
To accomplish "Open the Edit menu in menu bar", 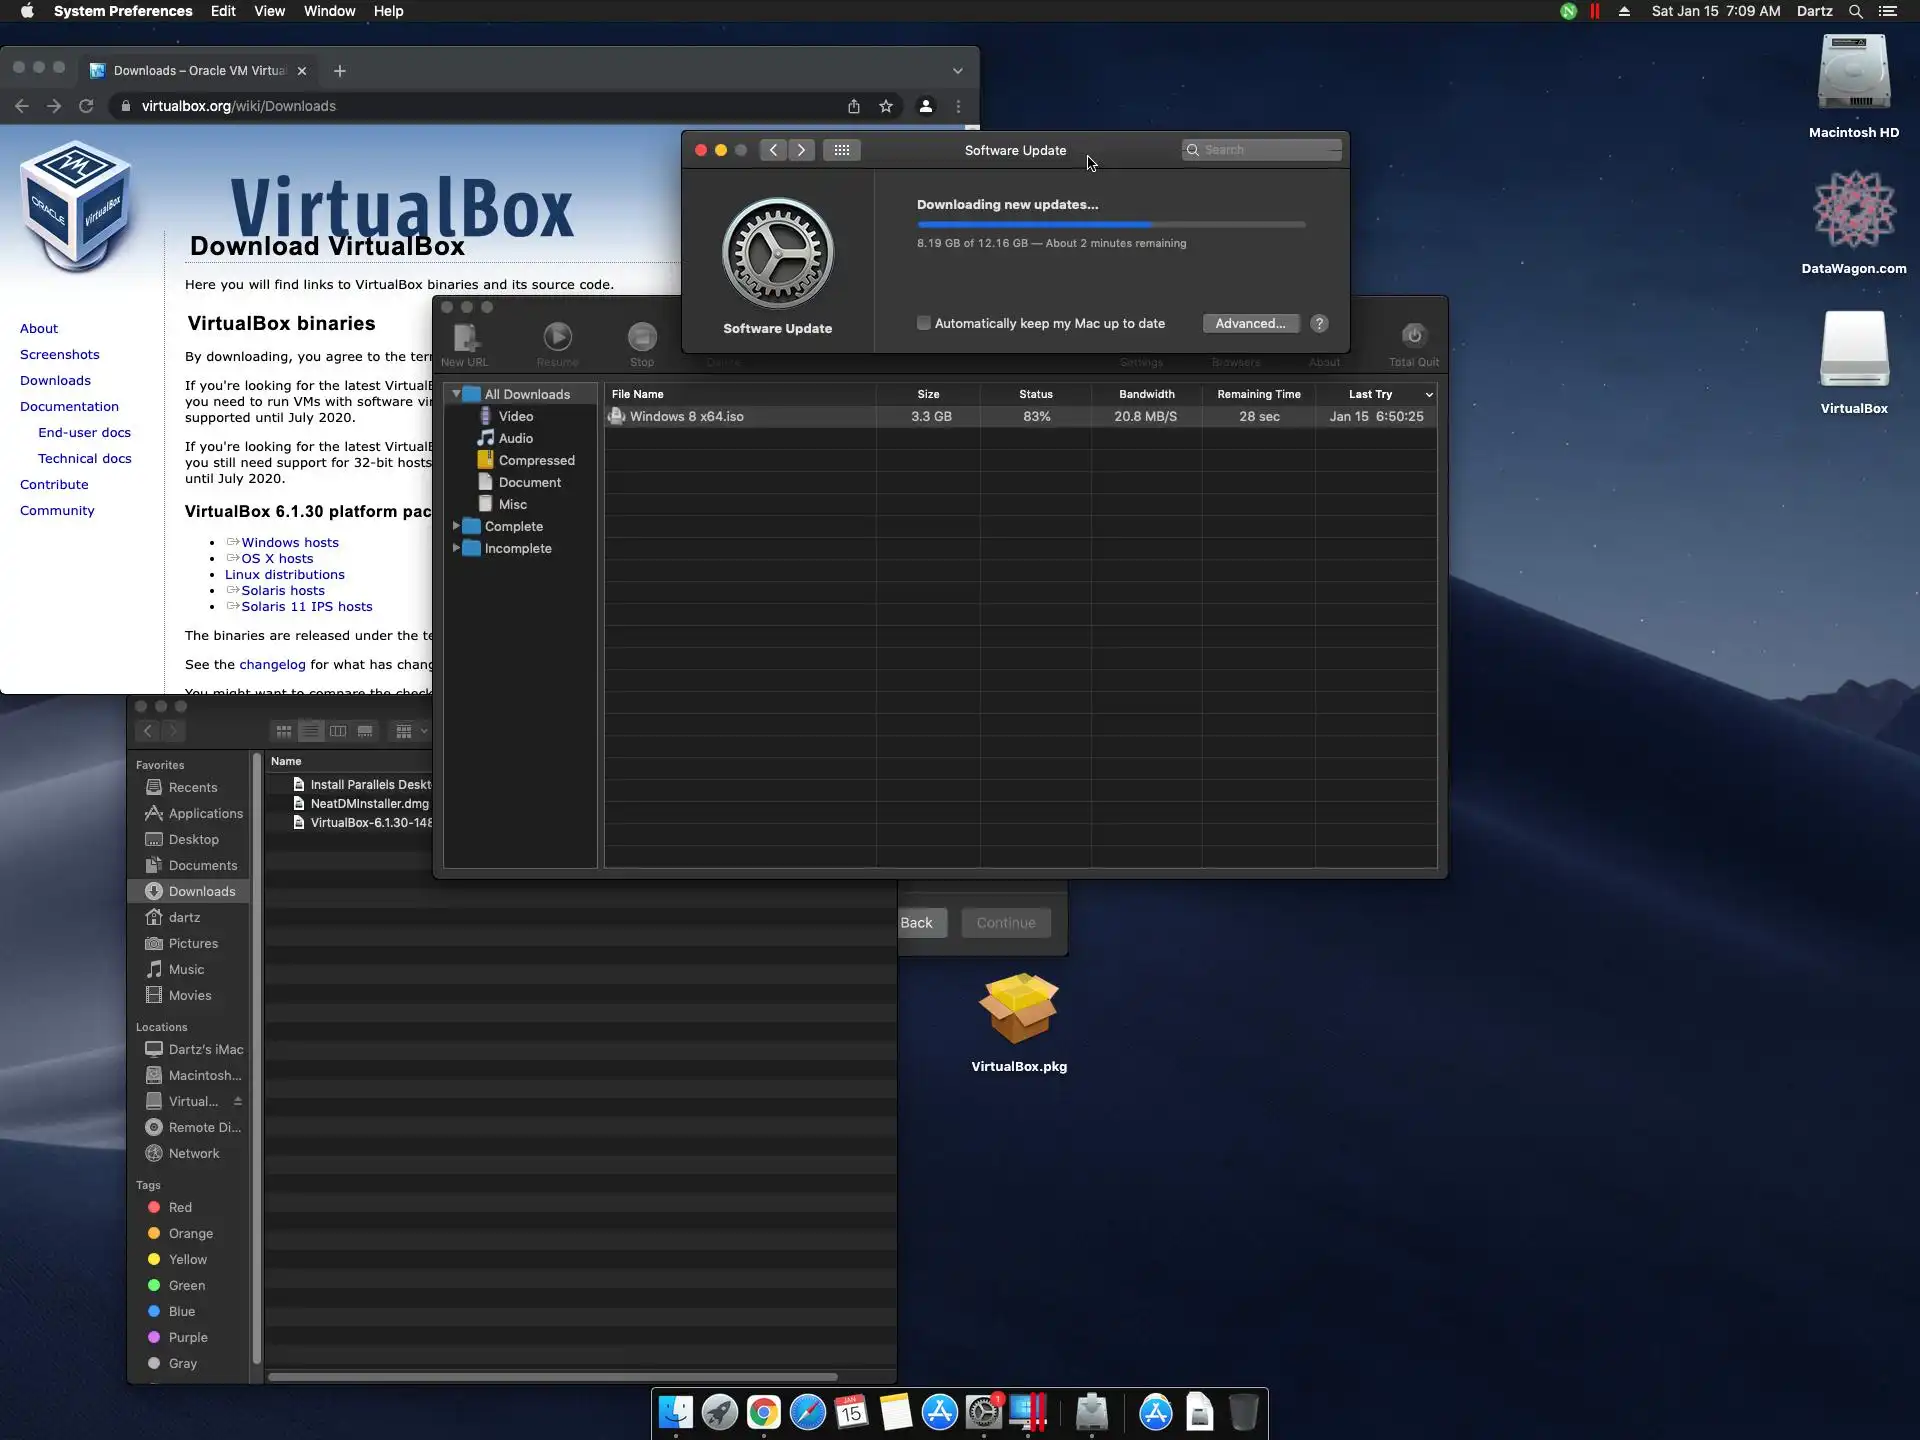I will [223, 11].
